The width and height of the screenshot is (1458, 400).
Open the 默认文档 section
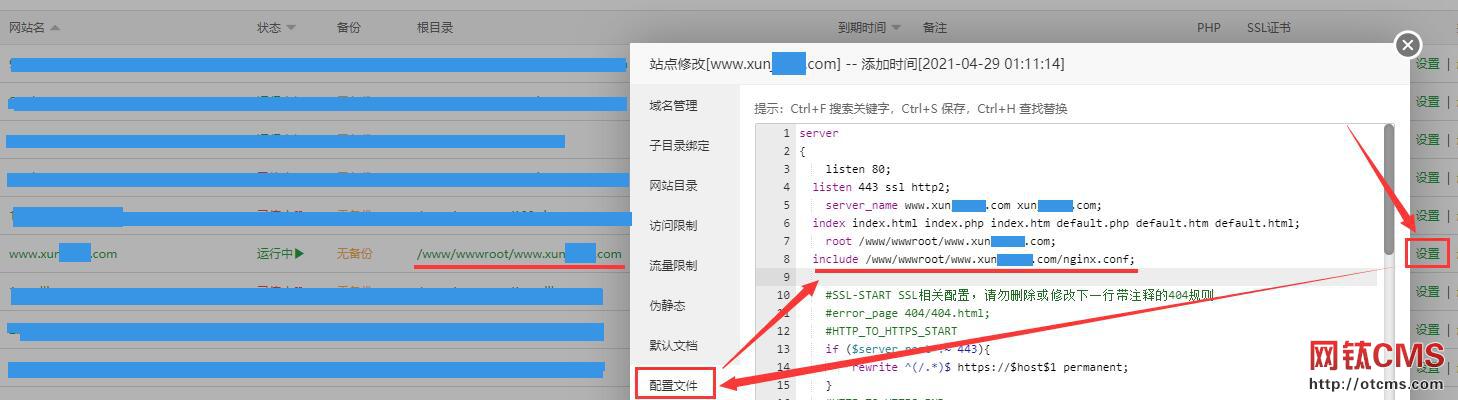tap(673, 346)
